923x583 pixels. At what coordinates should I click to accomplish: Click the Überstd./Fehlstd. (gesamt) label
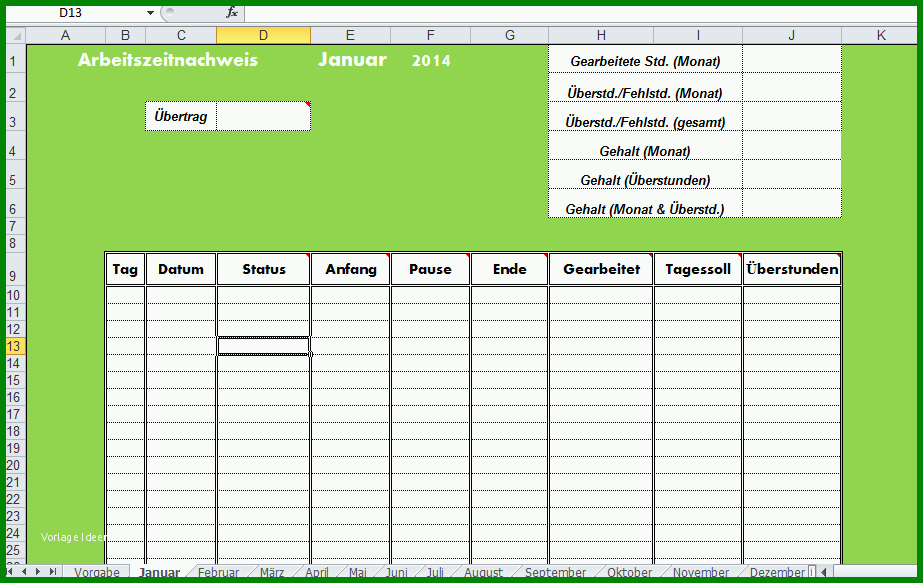tap(645, 122)
